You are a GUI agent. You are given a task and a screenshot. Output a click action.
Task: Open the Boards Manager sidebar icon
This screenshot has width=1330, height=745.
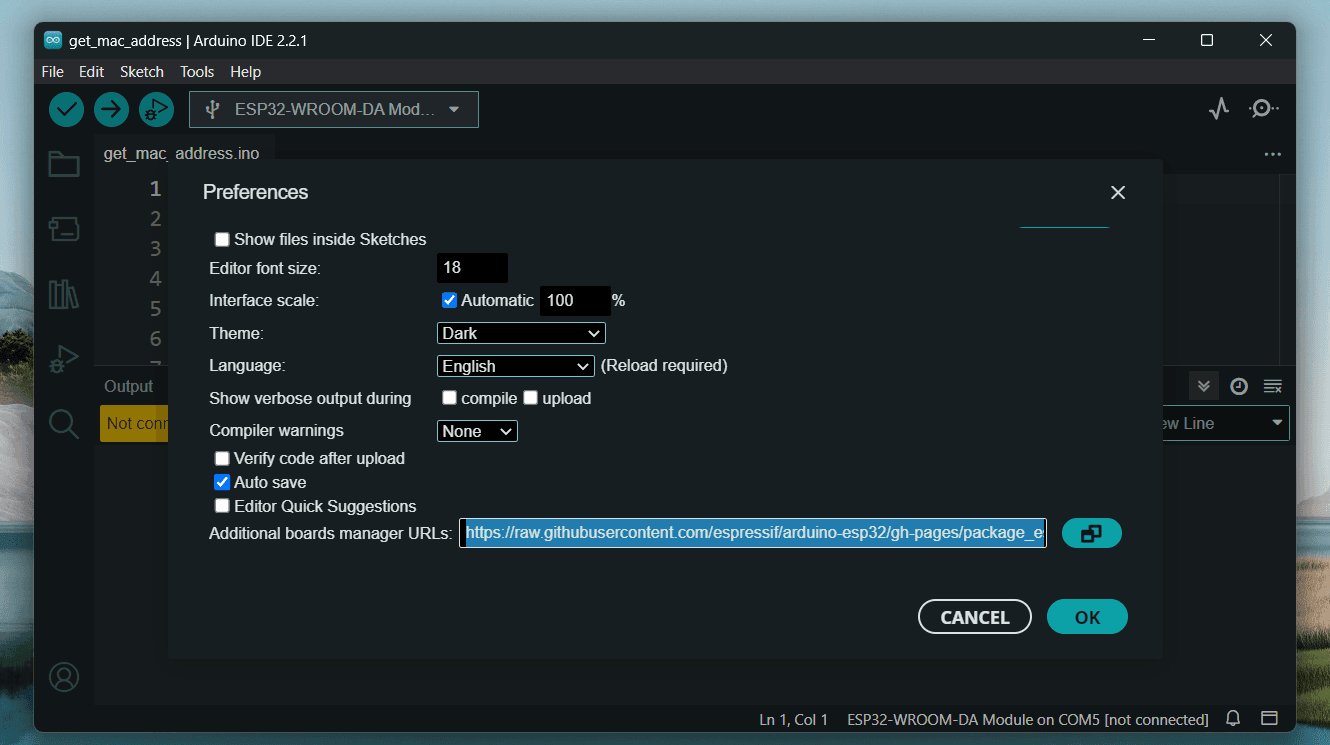(x=64, y=229)
